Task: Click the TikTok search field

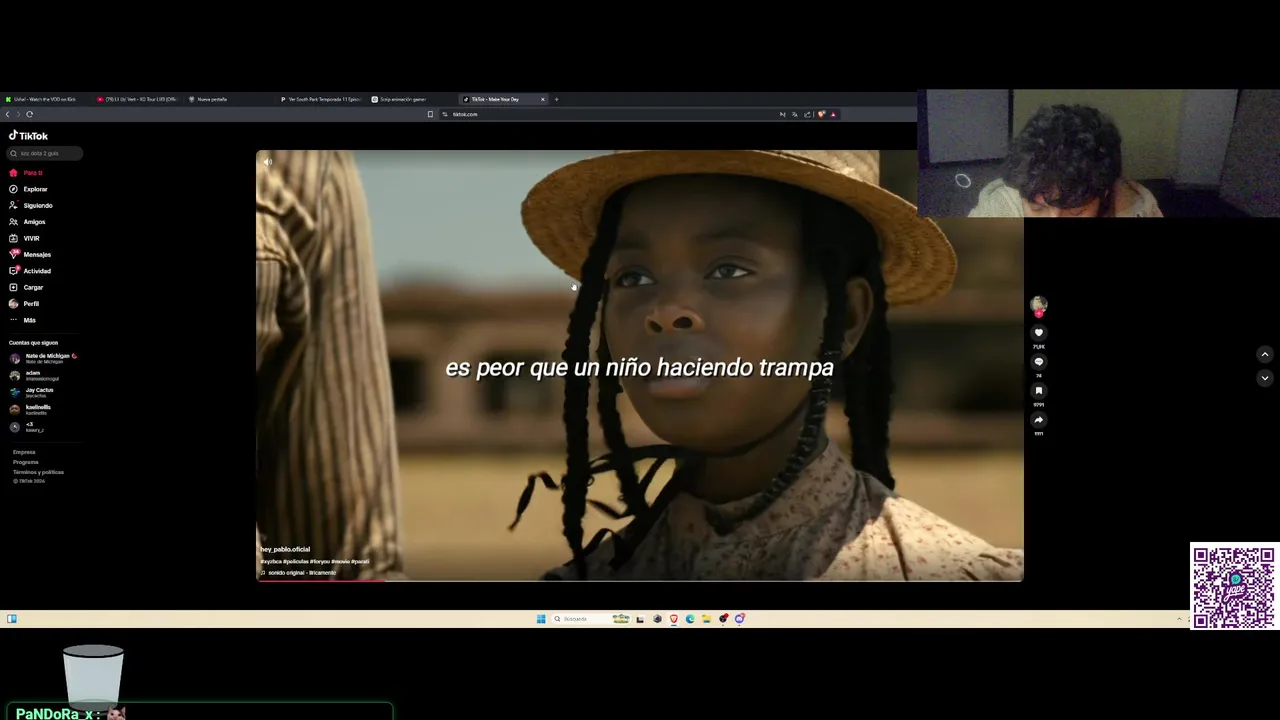Action: coord(45,153)
